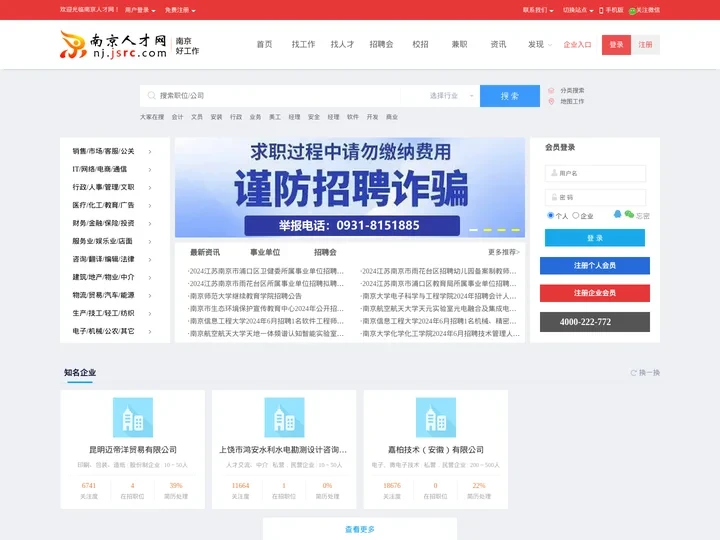The image size is (720, 540).
Task: Click the blue 搜索 button
Action: (510, 96)
